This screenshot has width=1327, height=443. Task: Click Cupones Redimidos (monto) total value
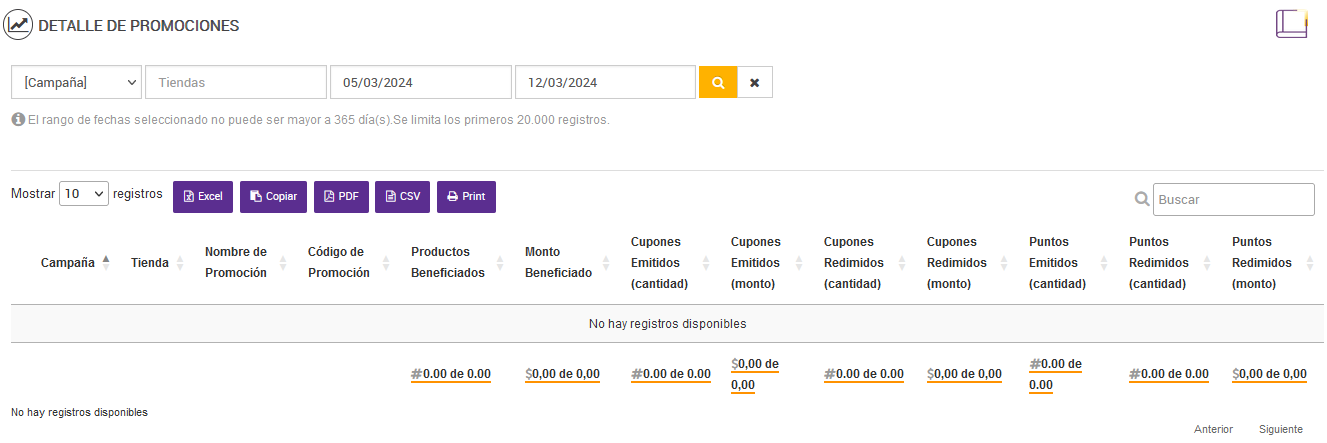point(964,374)
